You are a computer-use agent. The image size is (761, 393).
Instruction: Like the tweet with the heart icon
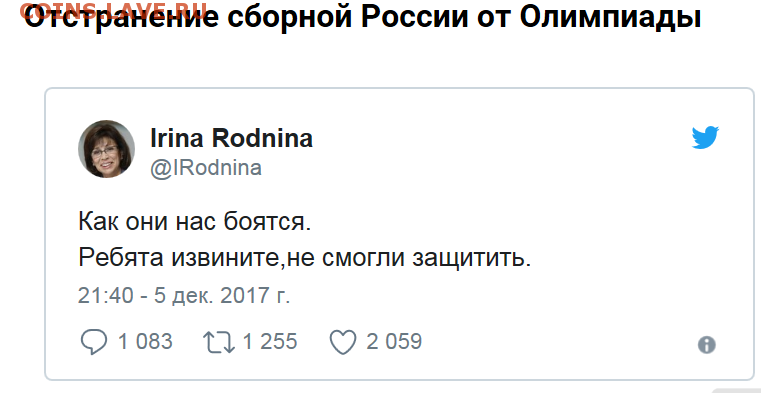[x=343, y=343]
